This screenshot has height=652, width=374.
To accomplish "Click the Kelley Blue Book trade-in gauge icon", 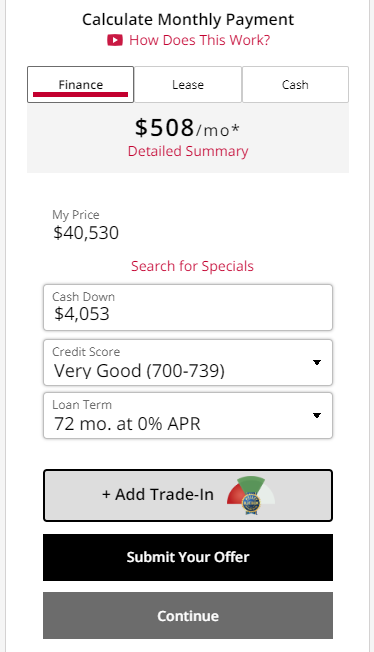I will point(251,495).
